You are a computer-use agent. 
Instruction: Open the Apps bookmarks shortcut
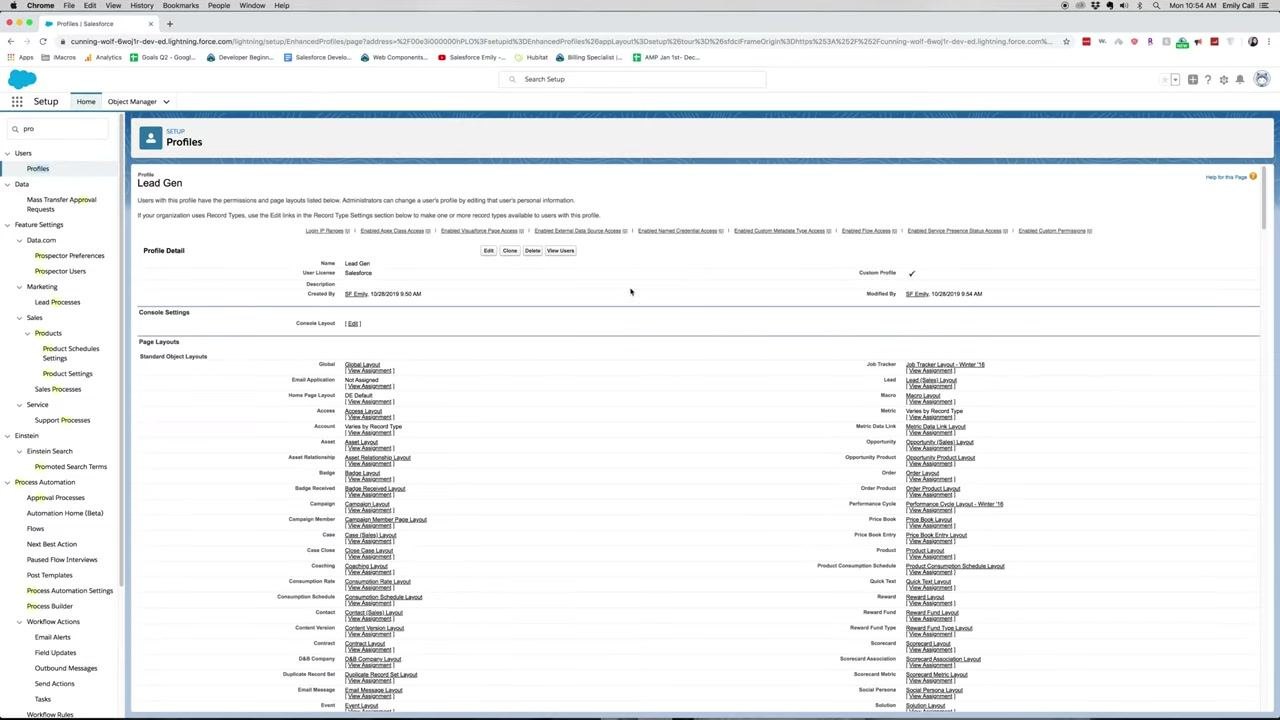pos(20,57)
